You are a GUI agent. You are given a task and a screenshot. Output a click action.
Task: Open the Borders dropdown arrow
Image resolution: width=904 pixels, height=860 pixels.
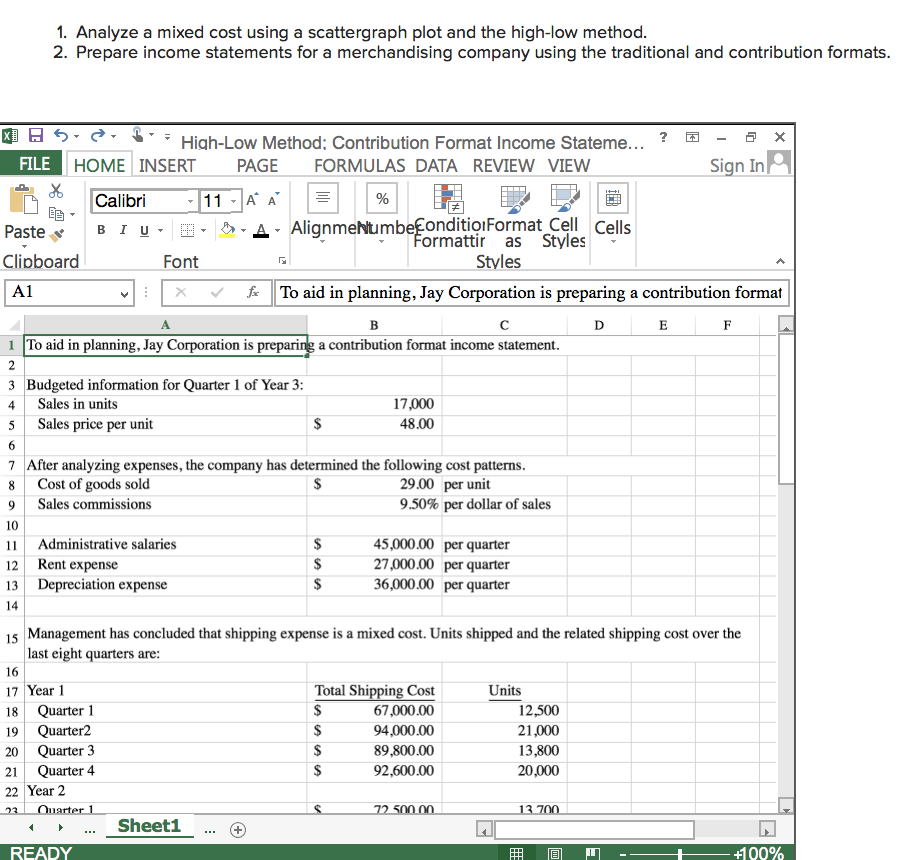[204, 231]
